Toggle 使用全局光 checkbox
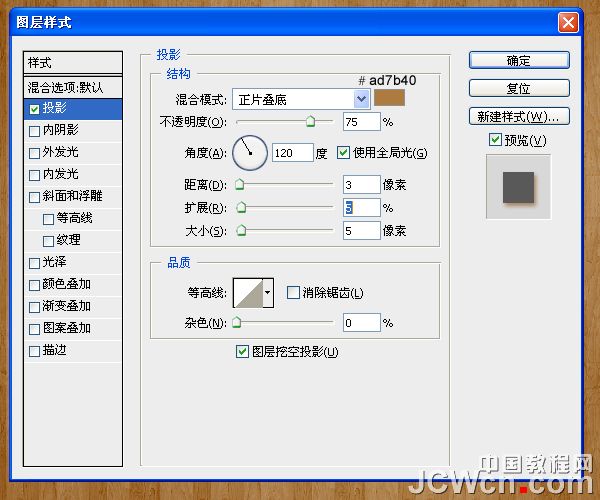Image resolution: width=600 pixels, height=500 pixels. pyautogui.click(x=343, y=153)
